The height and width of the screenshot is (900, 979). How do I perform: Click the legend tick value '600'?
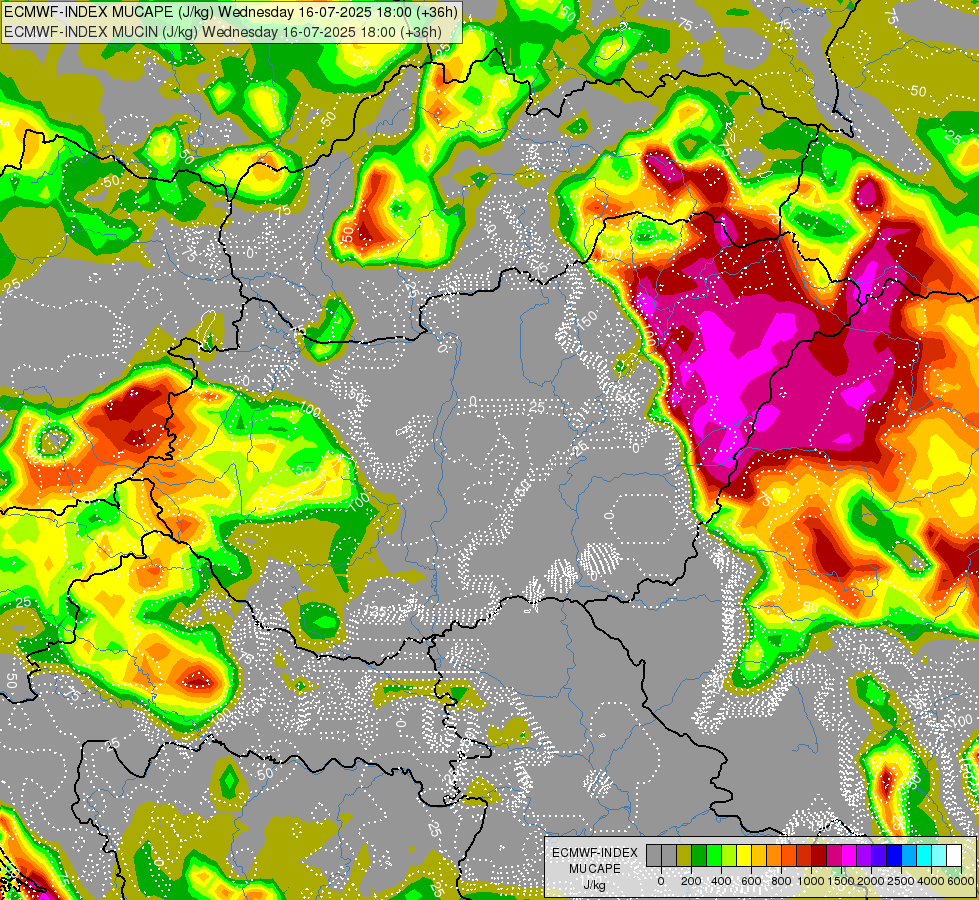[x=751, y=881]
